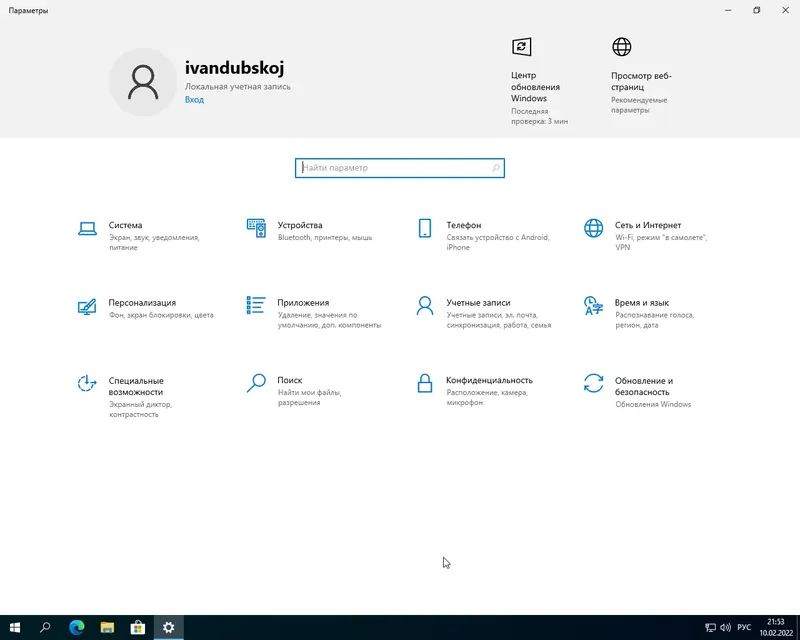Open File Explorer from taskbar
The width and height of the screenshot is (800, 640).
pos(107,627)
